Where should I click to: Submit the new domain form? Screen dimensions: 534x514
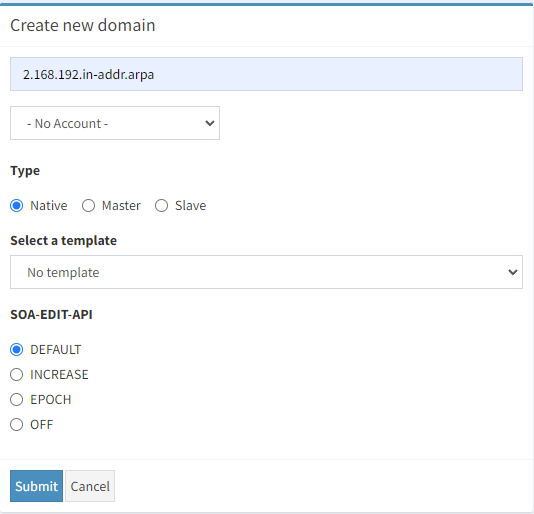[36, 486]
